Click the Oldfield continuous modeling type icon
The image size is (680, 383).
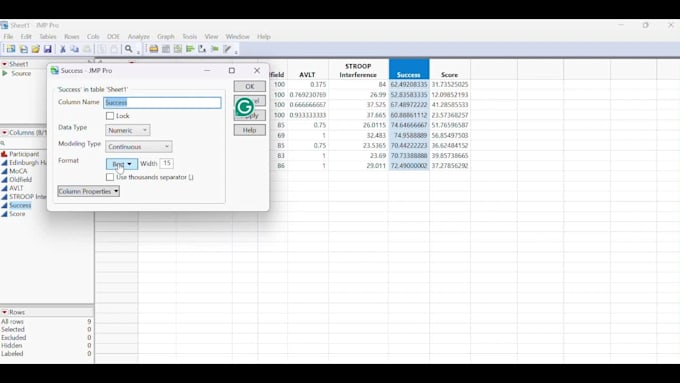(4, 180)
